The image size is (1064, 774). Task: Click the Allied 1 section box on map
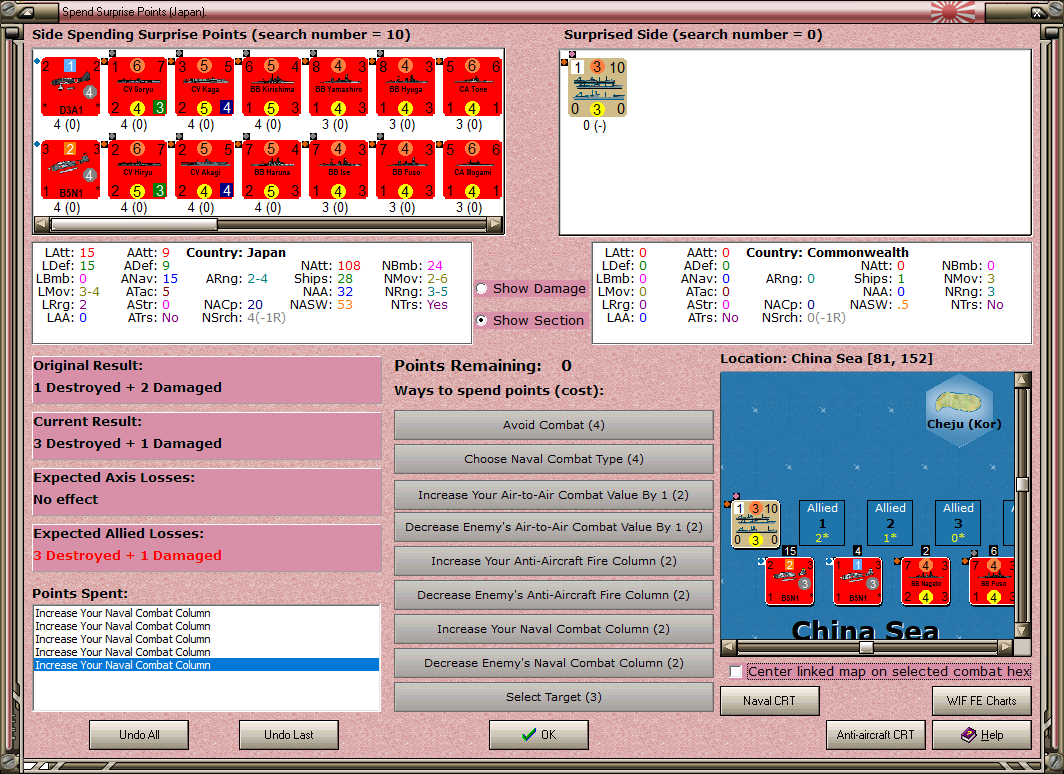[822, 523]
